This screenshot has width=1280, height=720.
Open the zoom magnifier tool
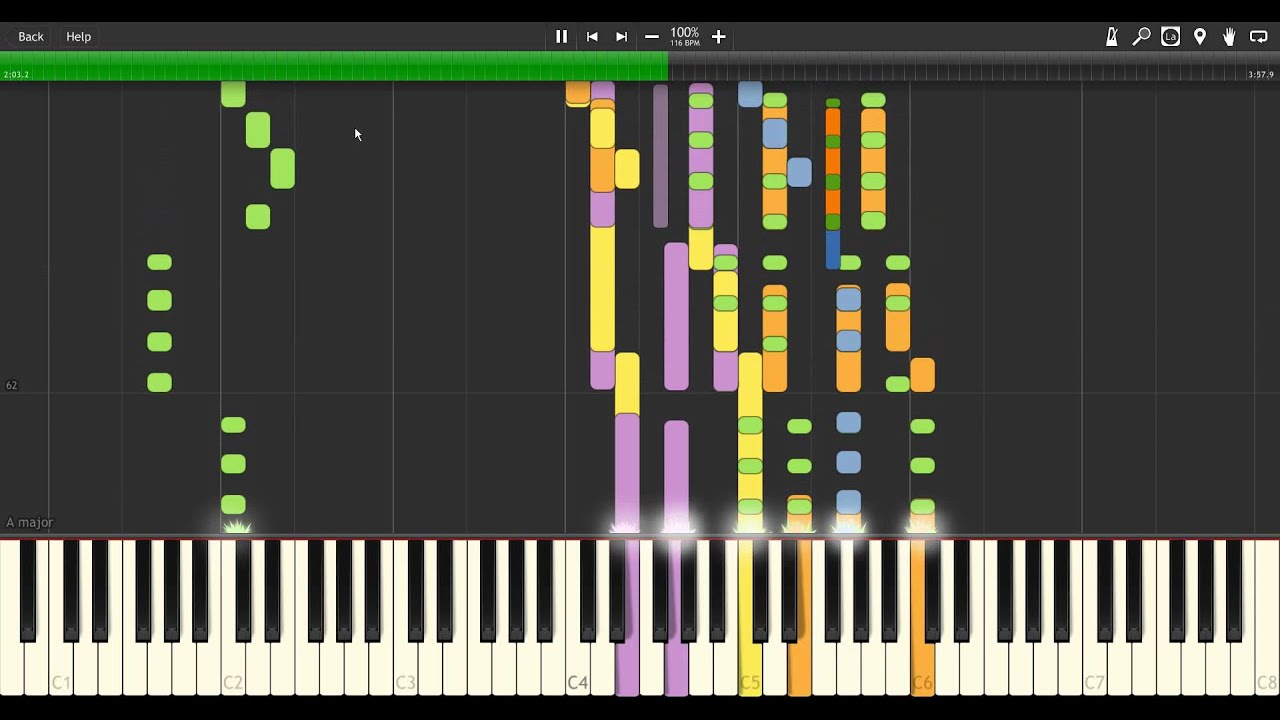pos(1141,36)
